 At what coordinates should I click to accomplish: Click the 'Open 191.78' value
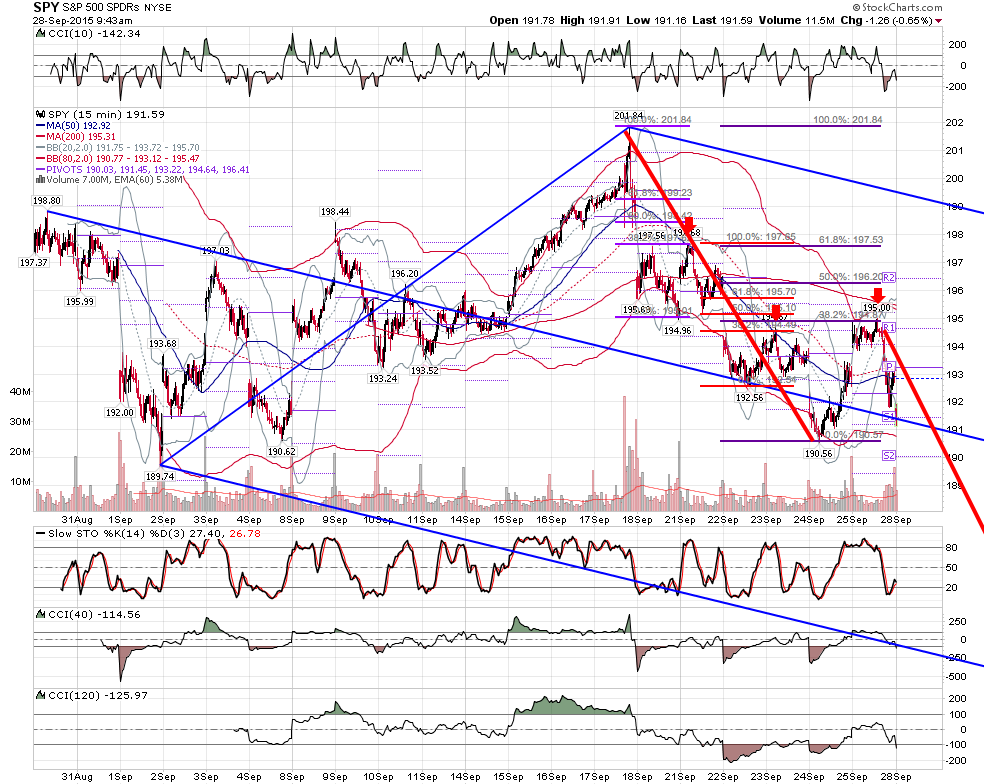522,20
